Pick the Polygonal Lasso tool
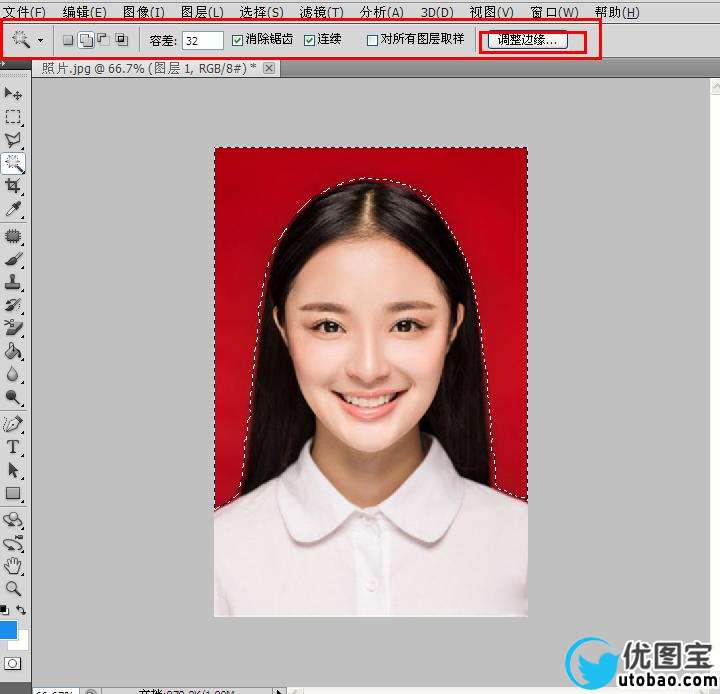This screenshot has height=694, width=720. 14,140
